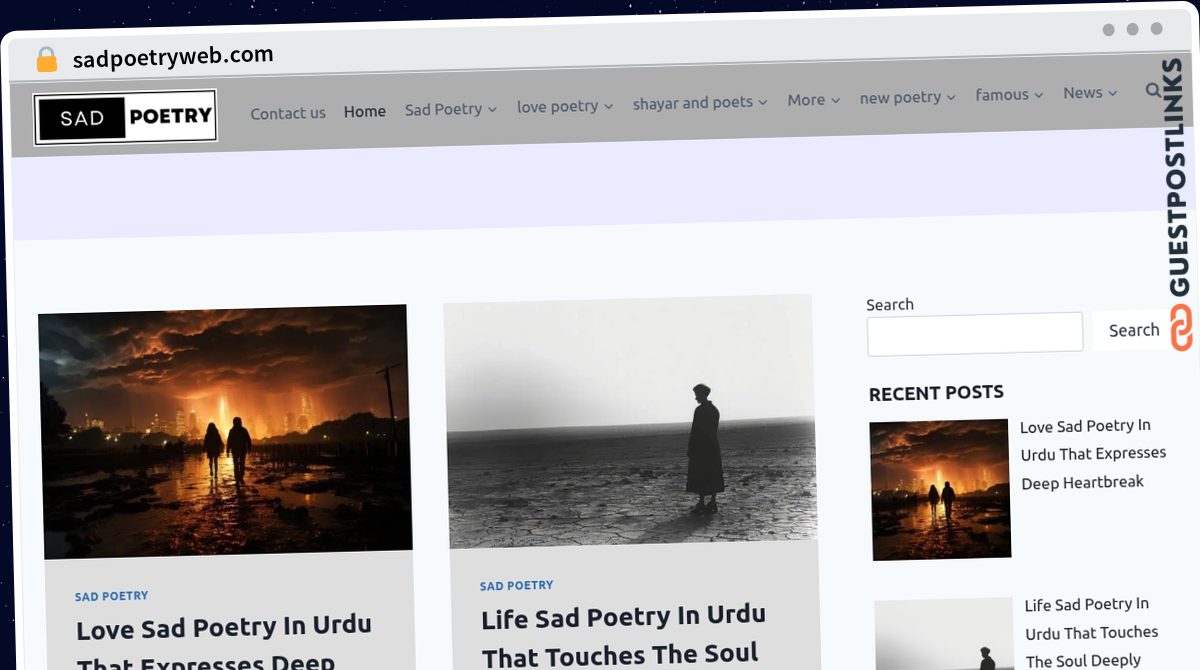Expand the Sad Poetry dropdown menu
The image size is (1200, 670).
click(x=450, y=109)
